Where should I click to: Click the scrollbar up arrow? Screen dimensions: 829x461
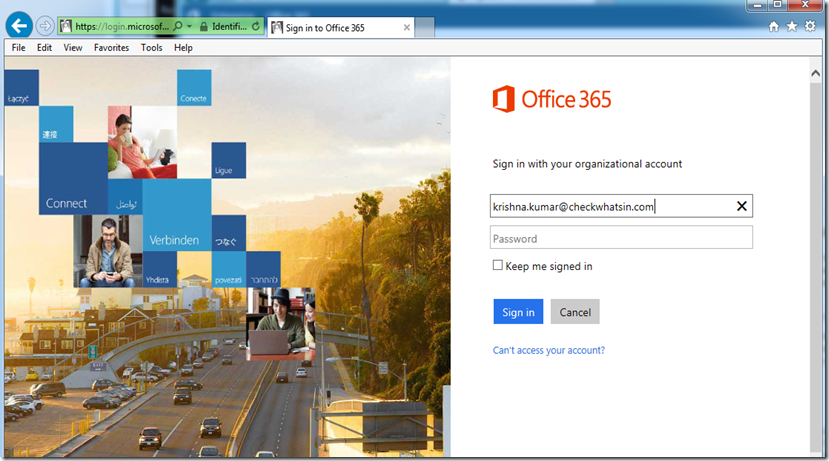pos(815,74)
